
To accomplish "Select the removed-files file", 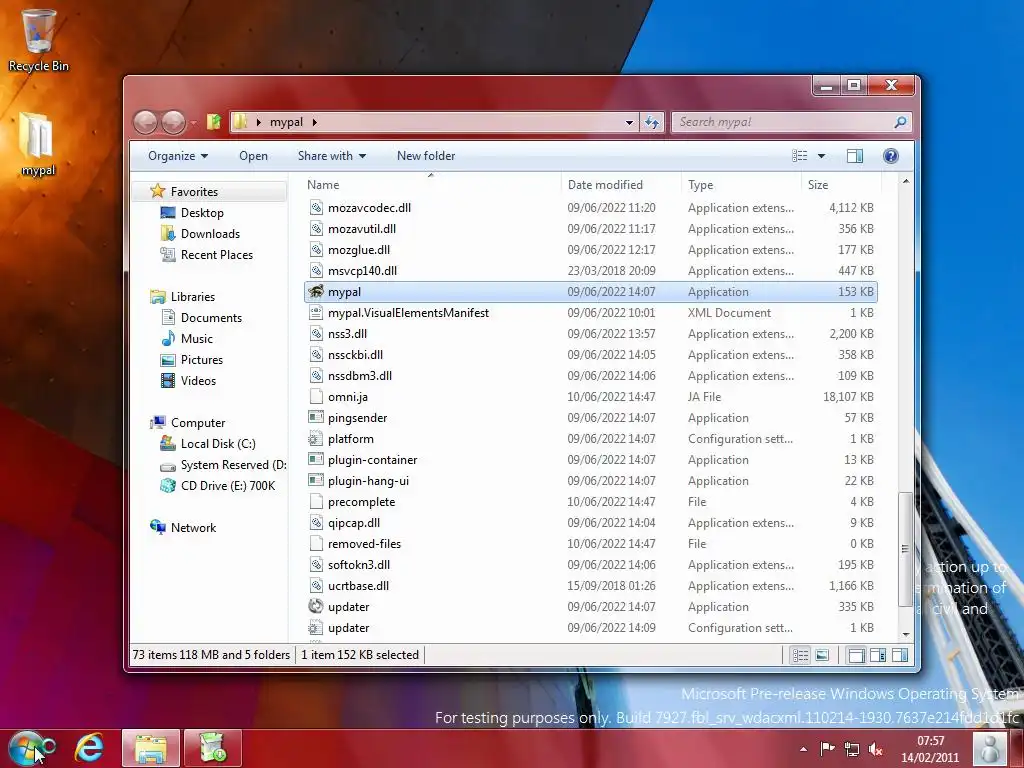I will [364, 543].
